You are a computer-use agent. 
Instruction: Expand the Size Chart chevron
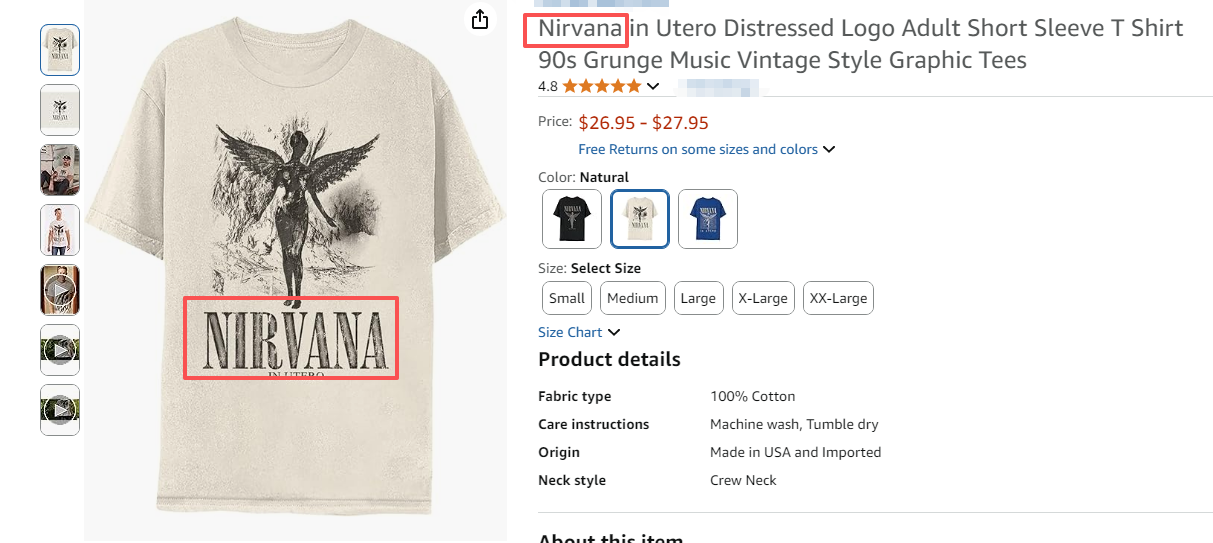pyautogui.click(x=614, y=332)
